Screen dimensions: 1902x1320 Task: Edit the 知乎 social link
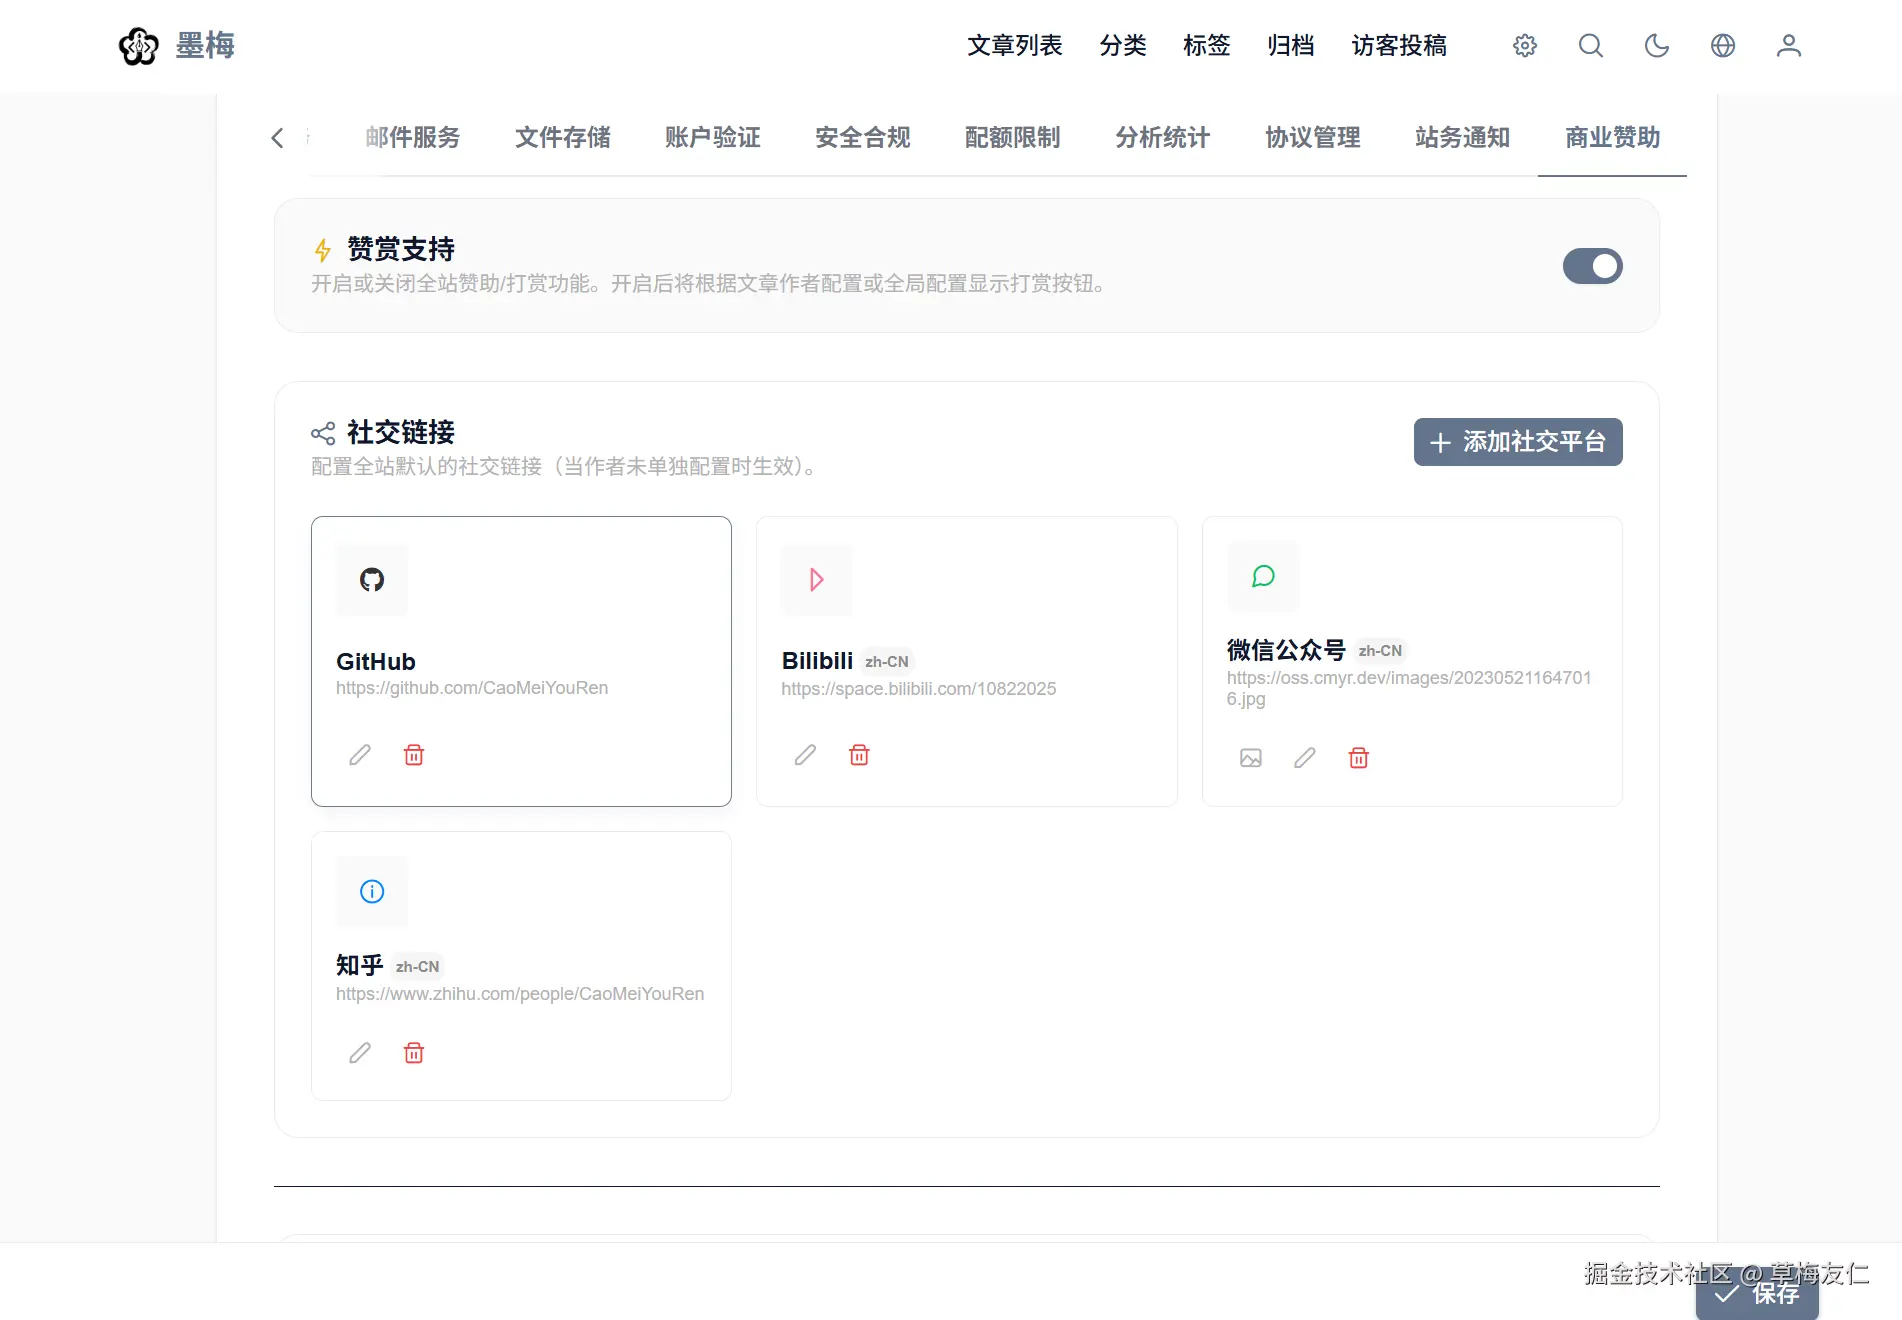point(360,1053)
